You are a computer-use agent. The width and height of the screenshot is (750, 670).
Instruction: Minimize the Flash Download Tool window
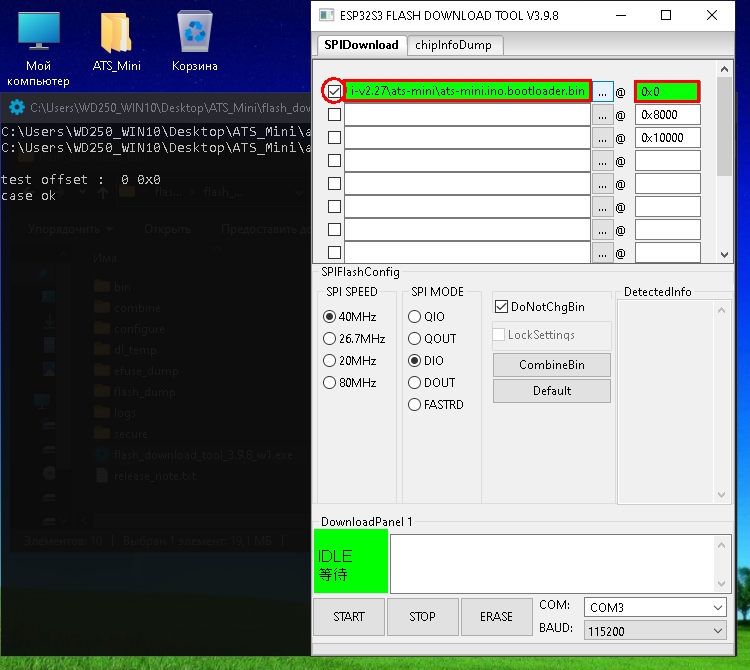click(621, 15)
